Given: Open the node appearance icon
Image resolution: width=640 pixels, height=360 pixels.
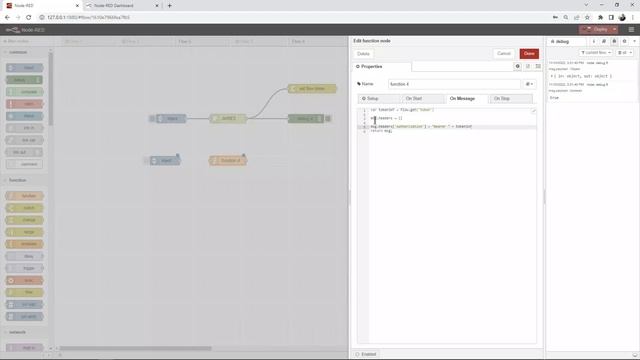Looking at the screenshot, I should [538, 66].
